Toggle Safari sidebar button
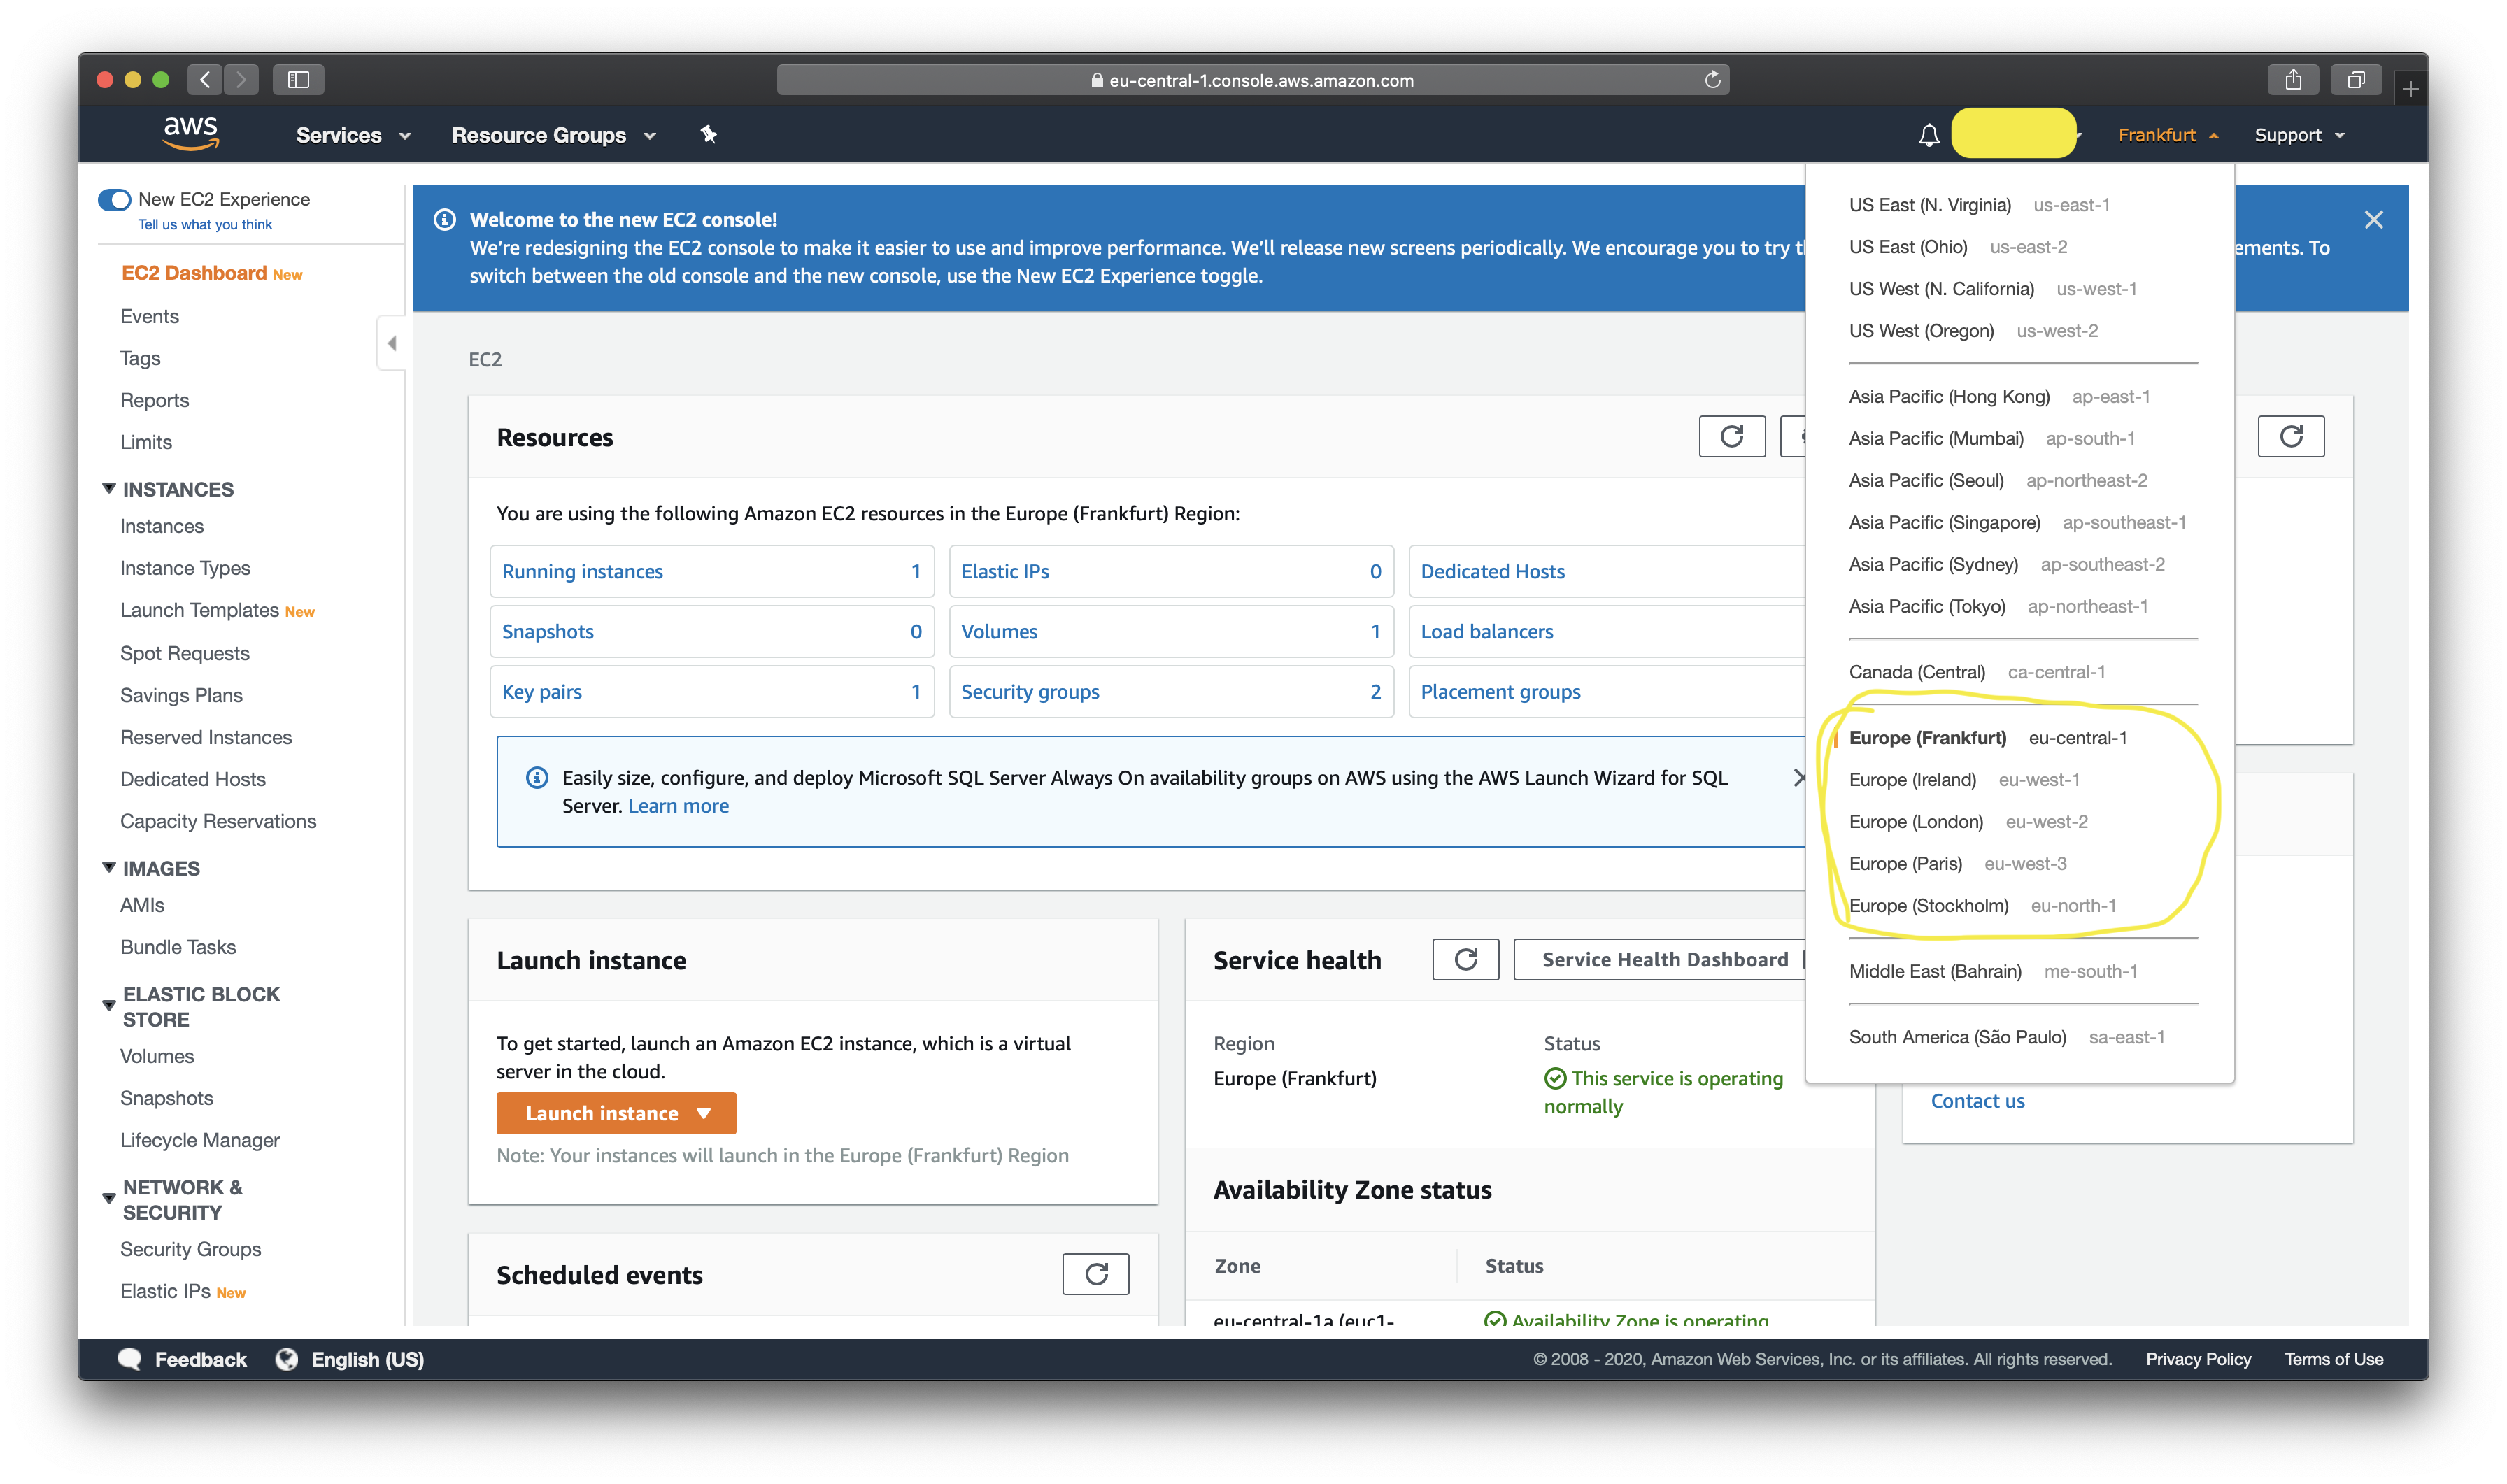This screenshot has height=1484, width=2507. tap(298, 79)
